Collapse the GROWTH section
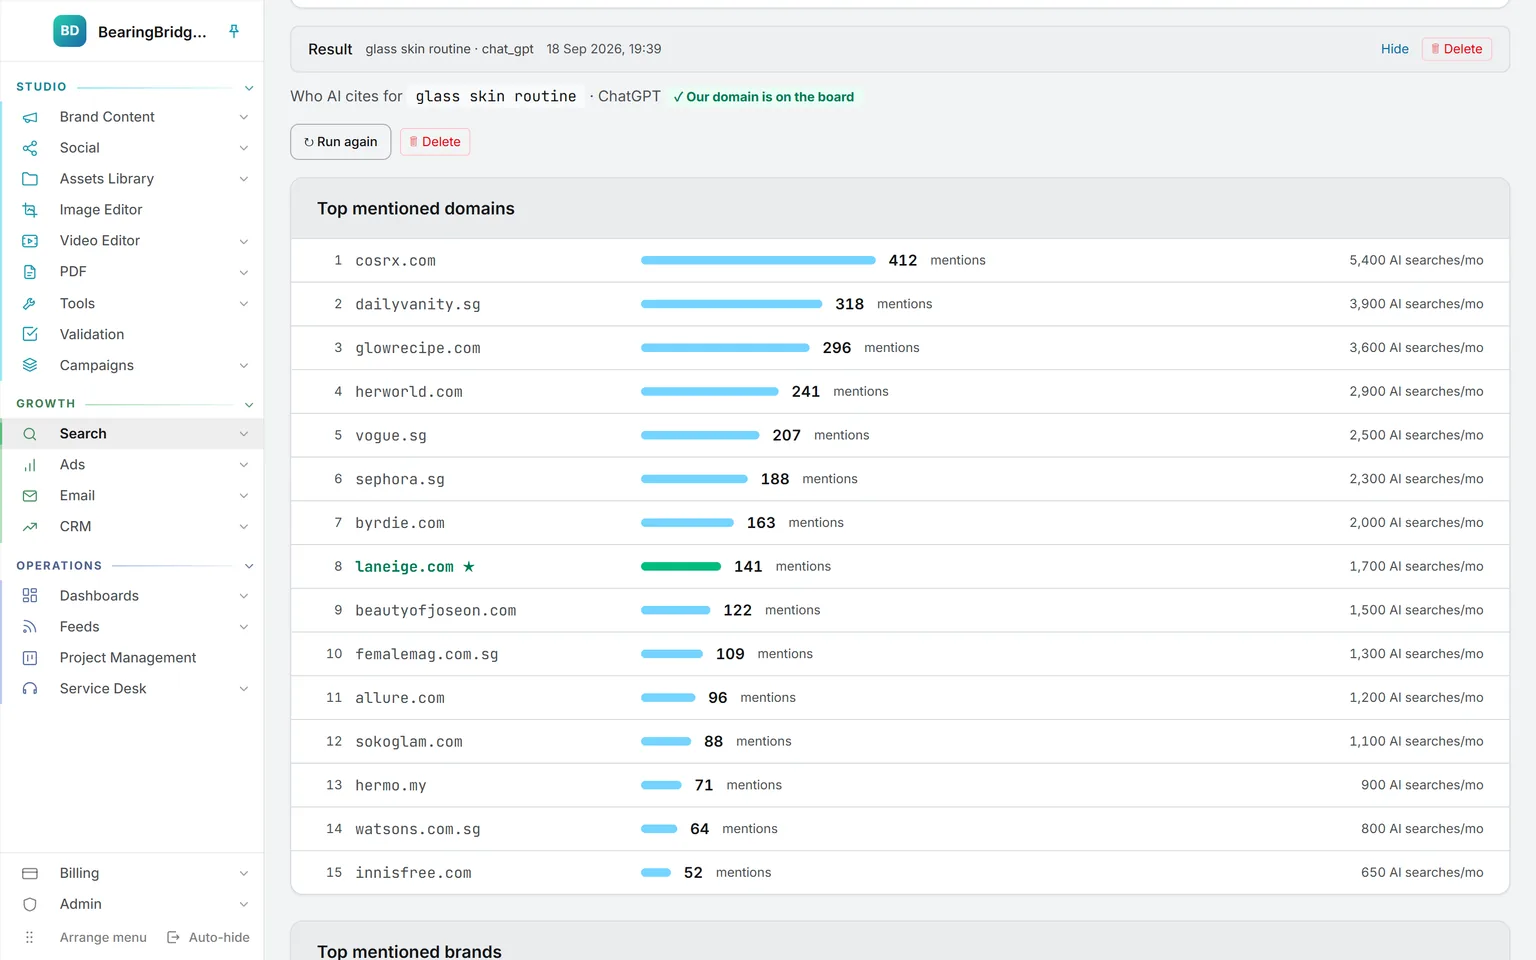The height and width of the screenshot is (960, 1536). (x=249, y=405)
